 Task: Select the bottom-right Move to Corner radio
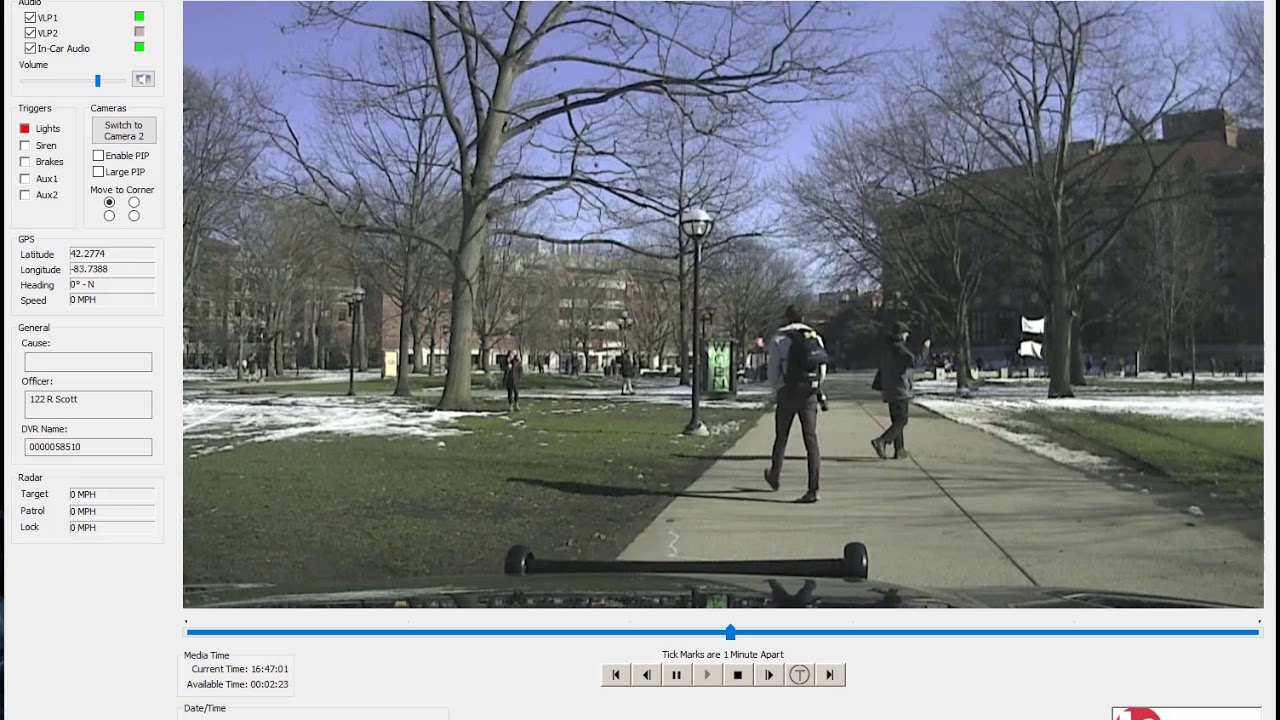(x=134, y=216)
